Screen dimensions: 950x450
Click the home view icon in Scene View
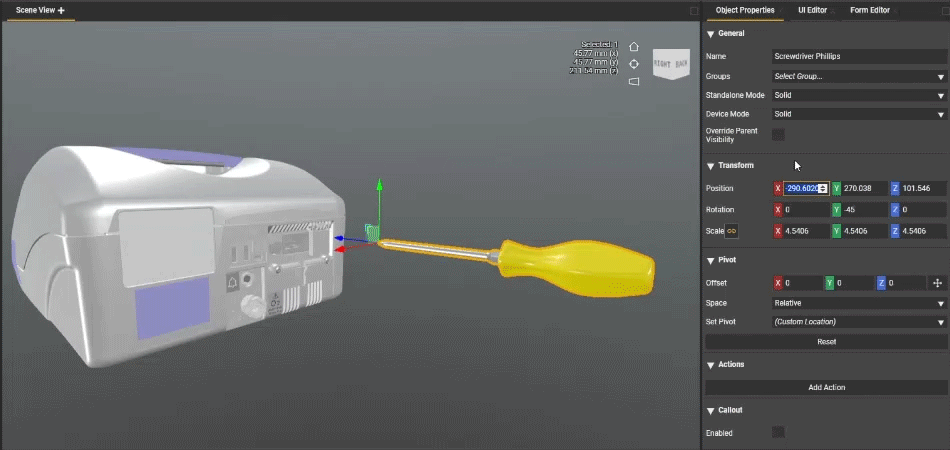click(634, 46)
